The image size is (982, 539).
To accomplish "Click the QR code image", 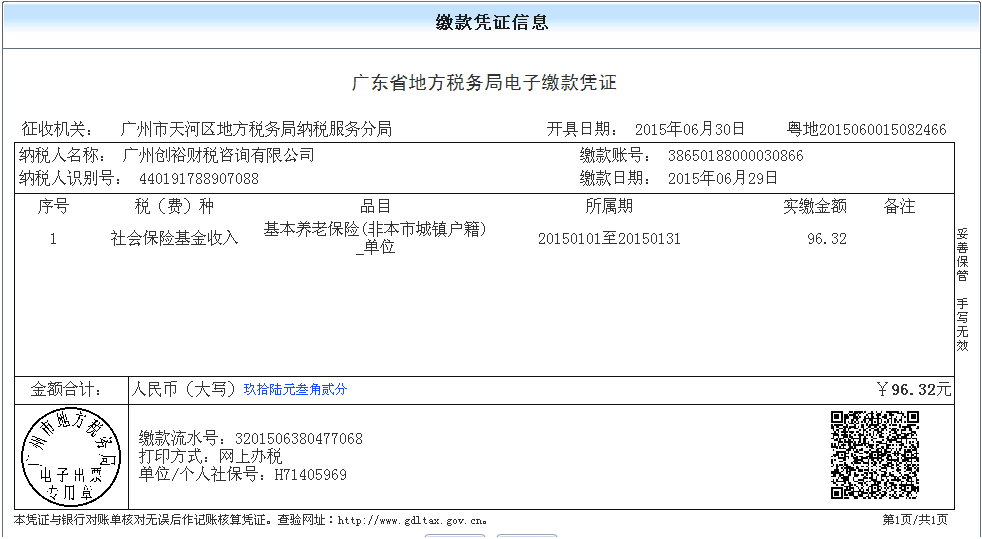I will (x=875, y=455).
